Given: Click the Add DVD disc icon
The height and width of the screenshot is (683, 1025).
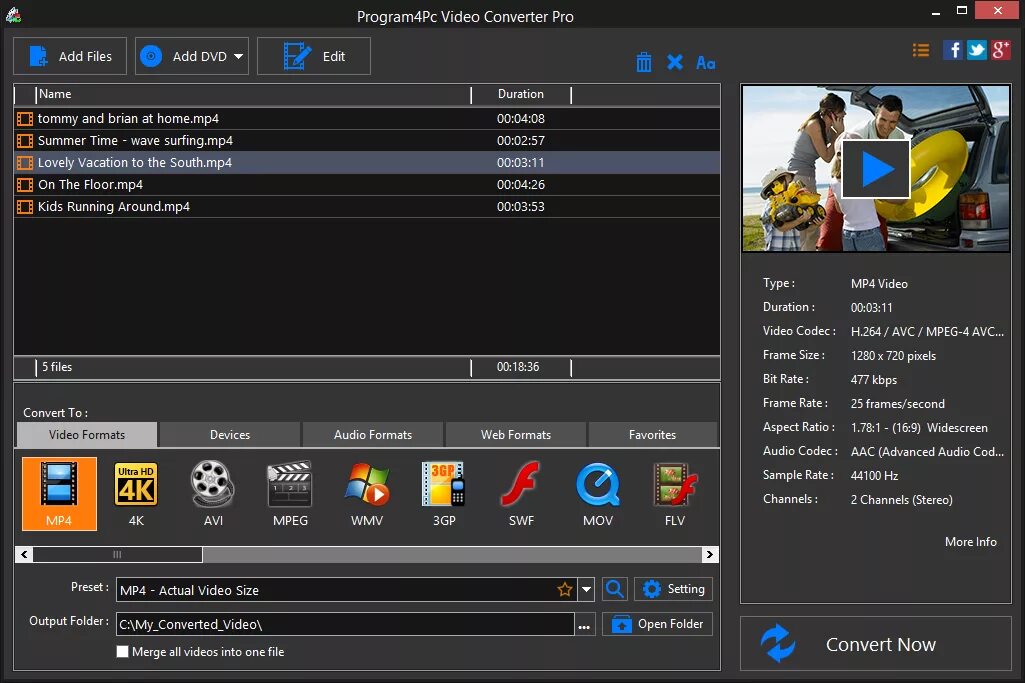Looking at the screenshot, I should [x=151, y=56].
